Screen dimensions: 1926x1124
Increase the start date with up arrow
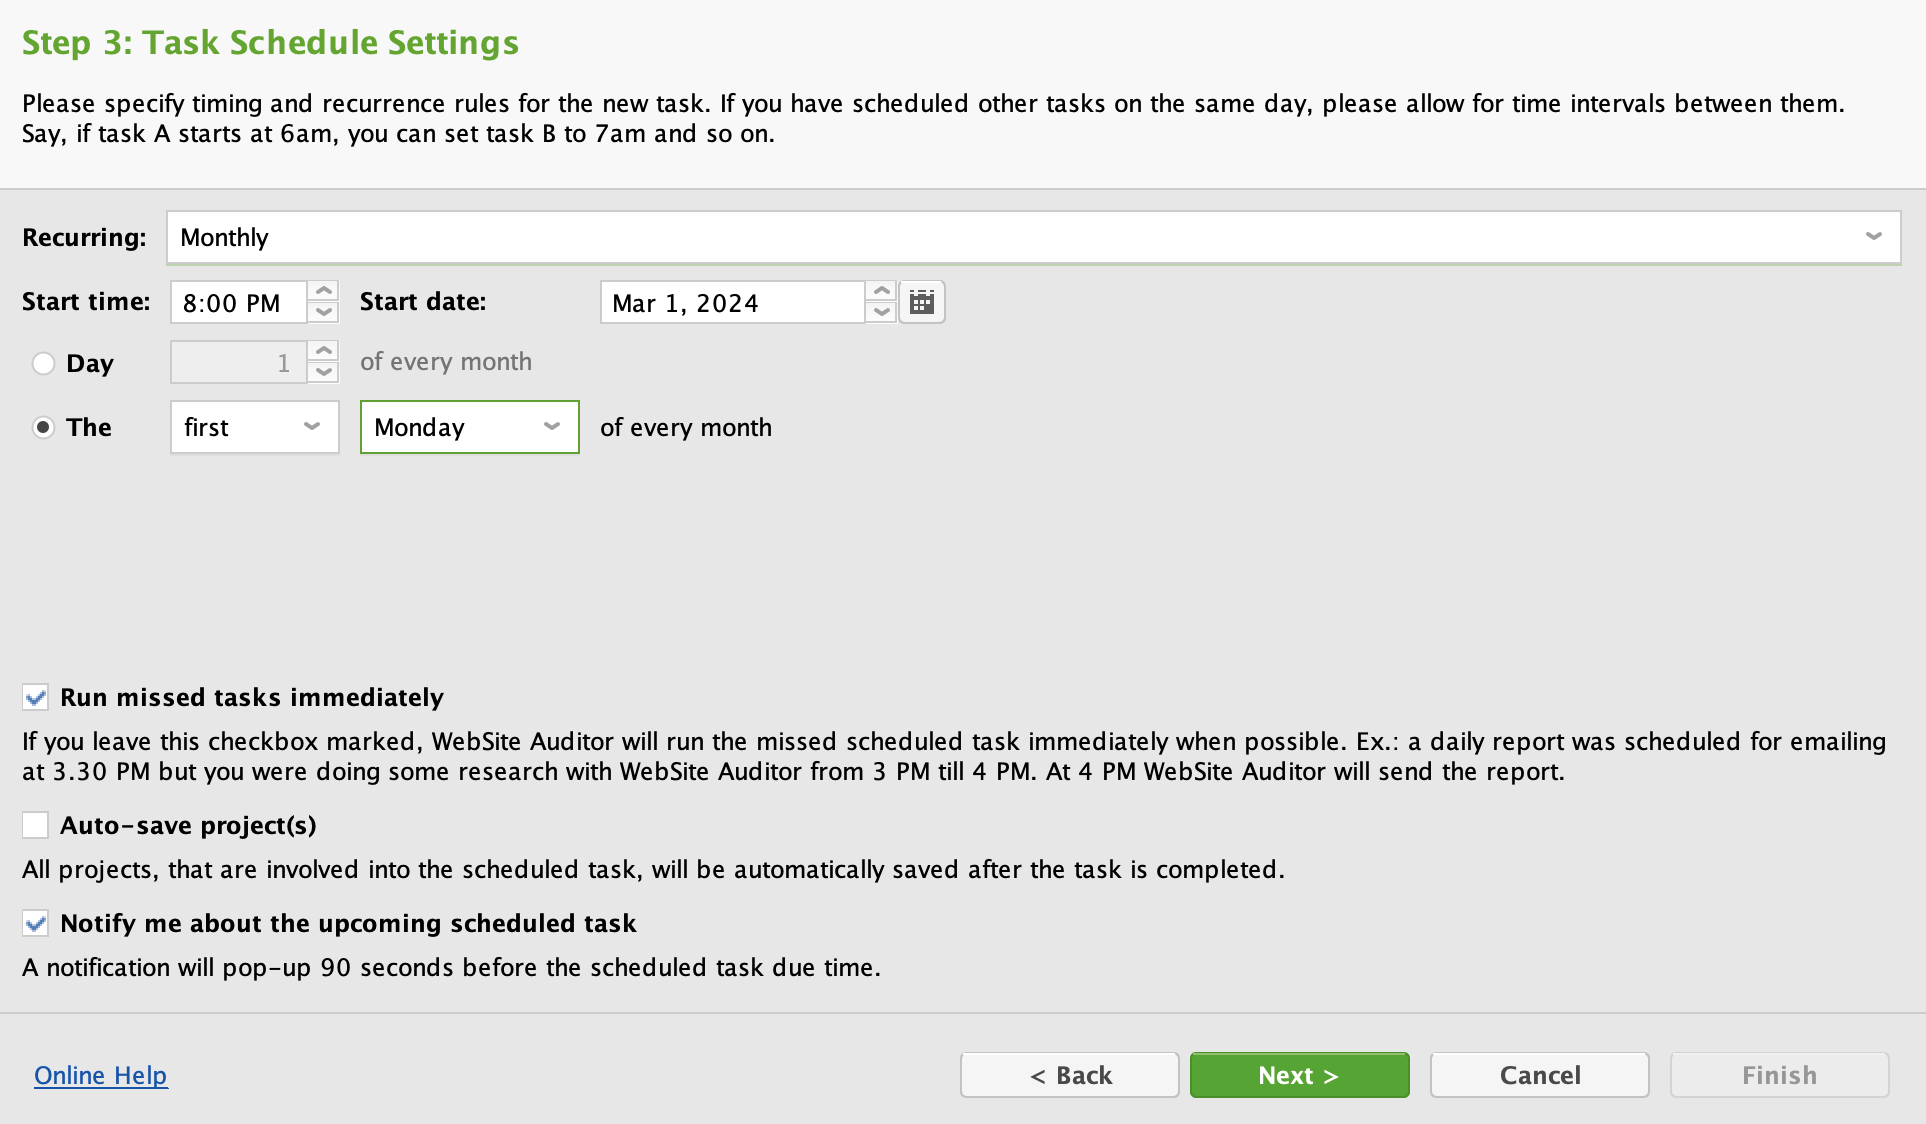(x=881, y=291)
